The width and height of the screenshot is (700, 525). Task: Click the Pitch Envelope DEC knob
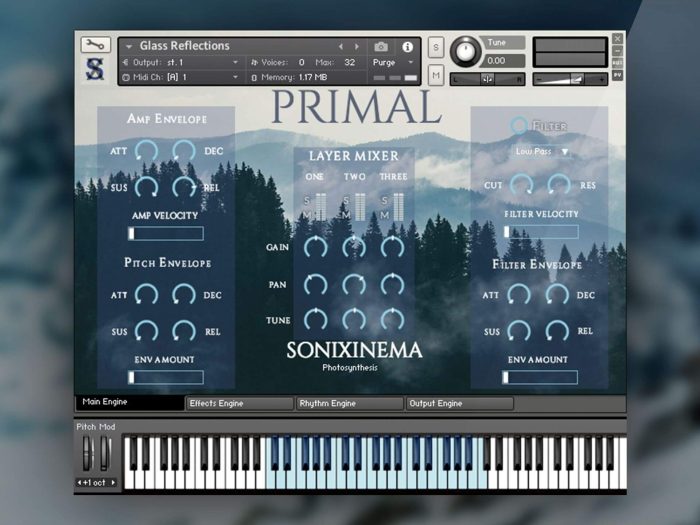click(x=184, y=295)
